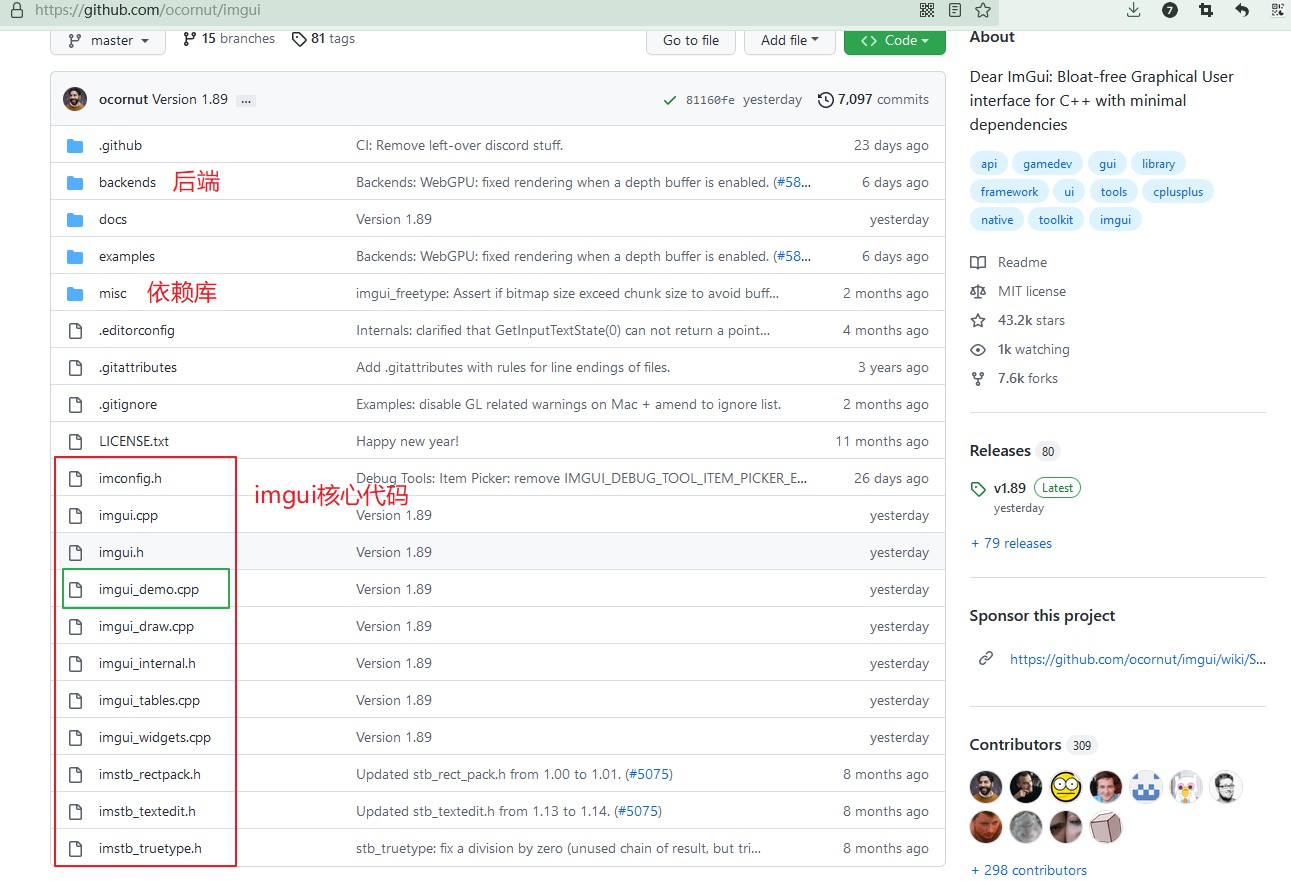This screenshot has width=1291, height=881.
Task: Open ocornut's avatar in commit header
Action: [75, 99]
